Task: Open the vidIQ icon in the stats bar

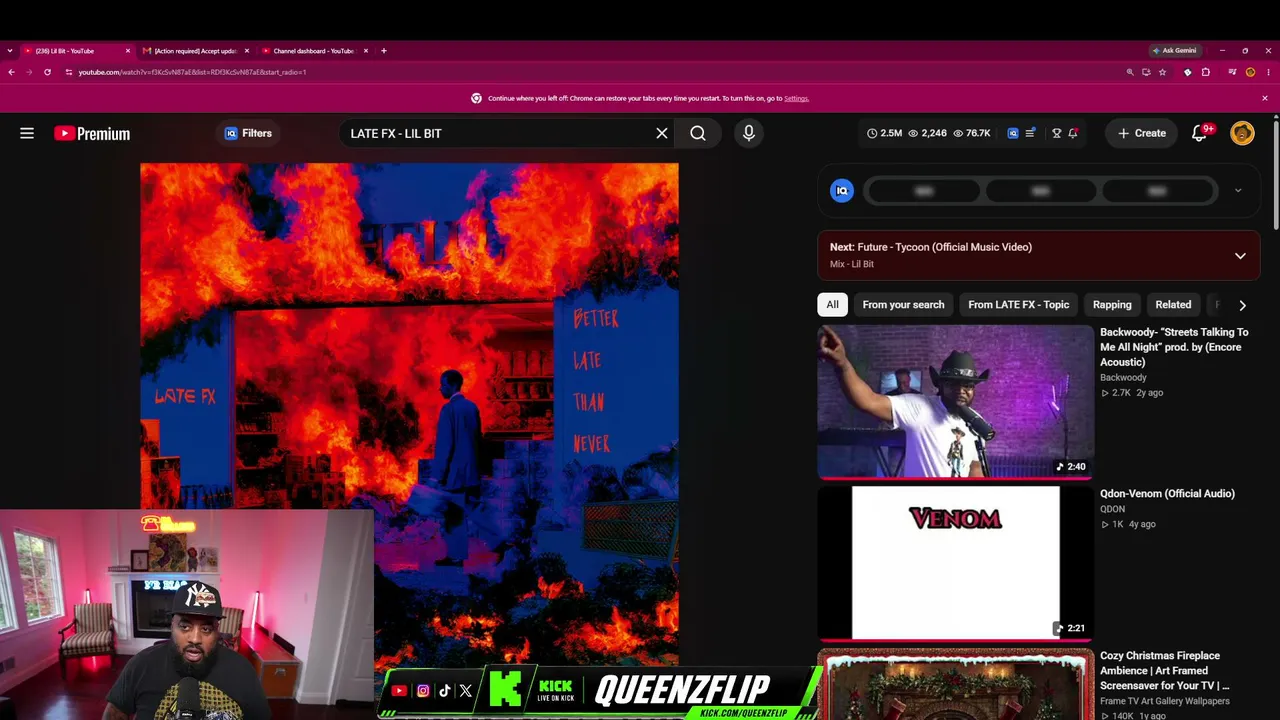Action: [1013, 133]
